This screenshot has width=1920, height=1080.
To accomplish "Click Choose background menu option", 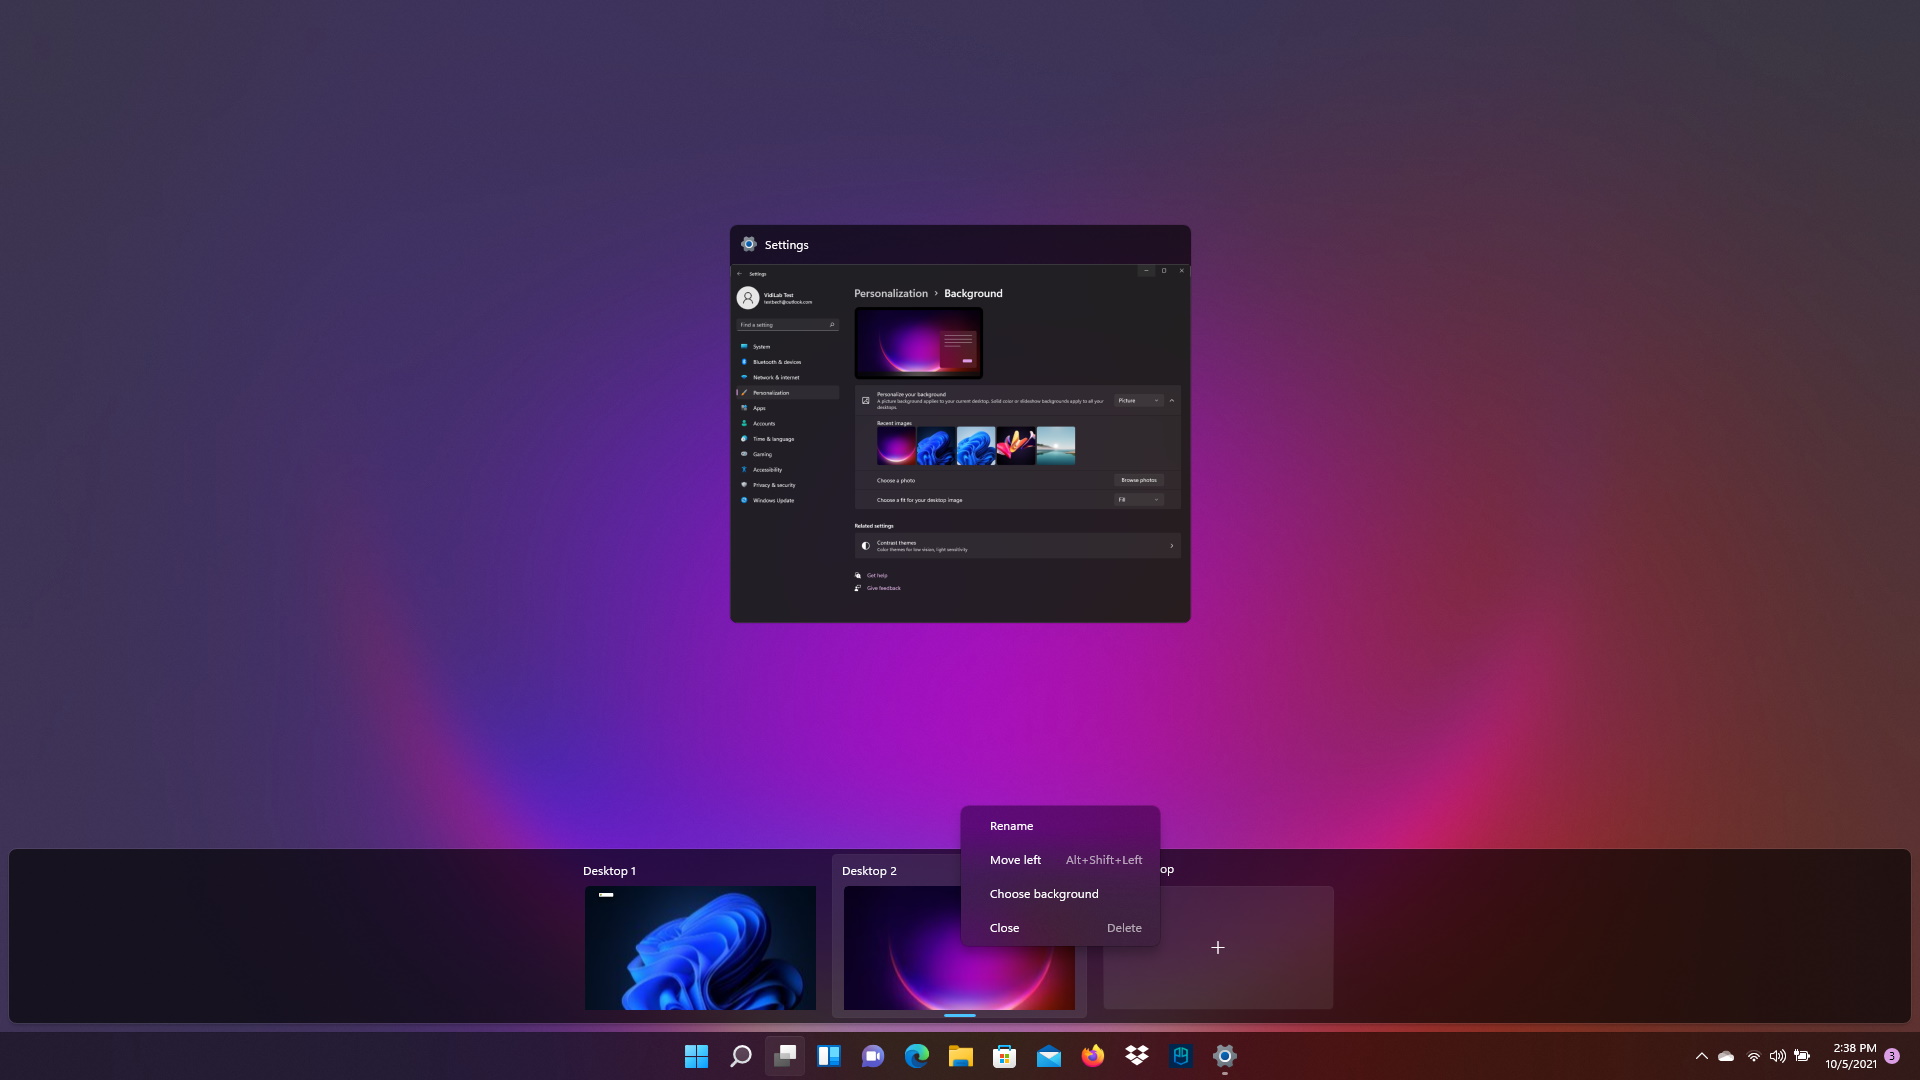I will pos(1044,894).
